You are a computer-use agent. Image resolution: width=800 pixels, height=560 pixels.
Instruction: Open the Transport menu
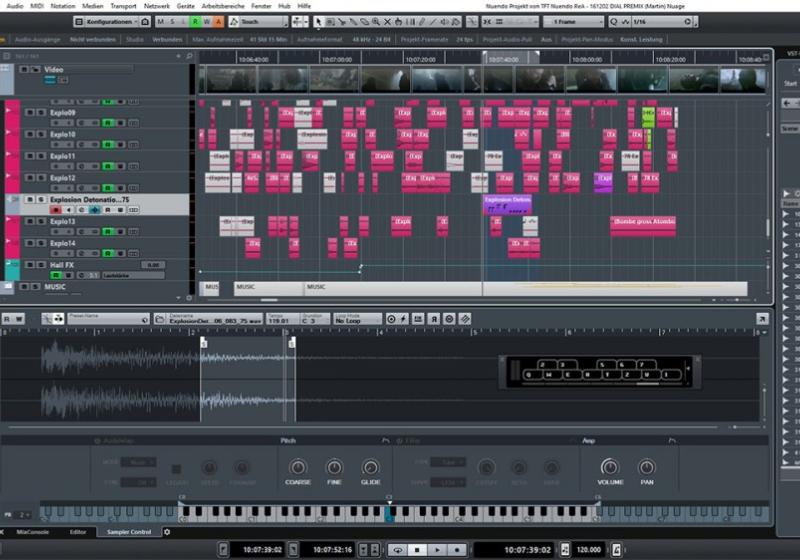click(123, 6)
